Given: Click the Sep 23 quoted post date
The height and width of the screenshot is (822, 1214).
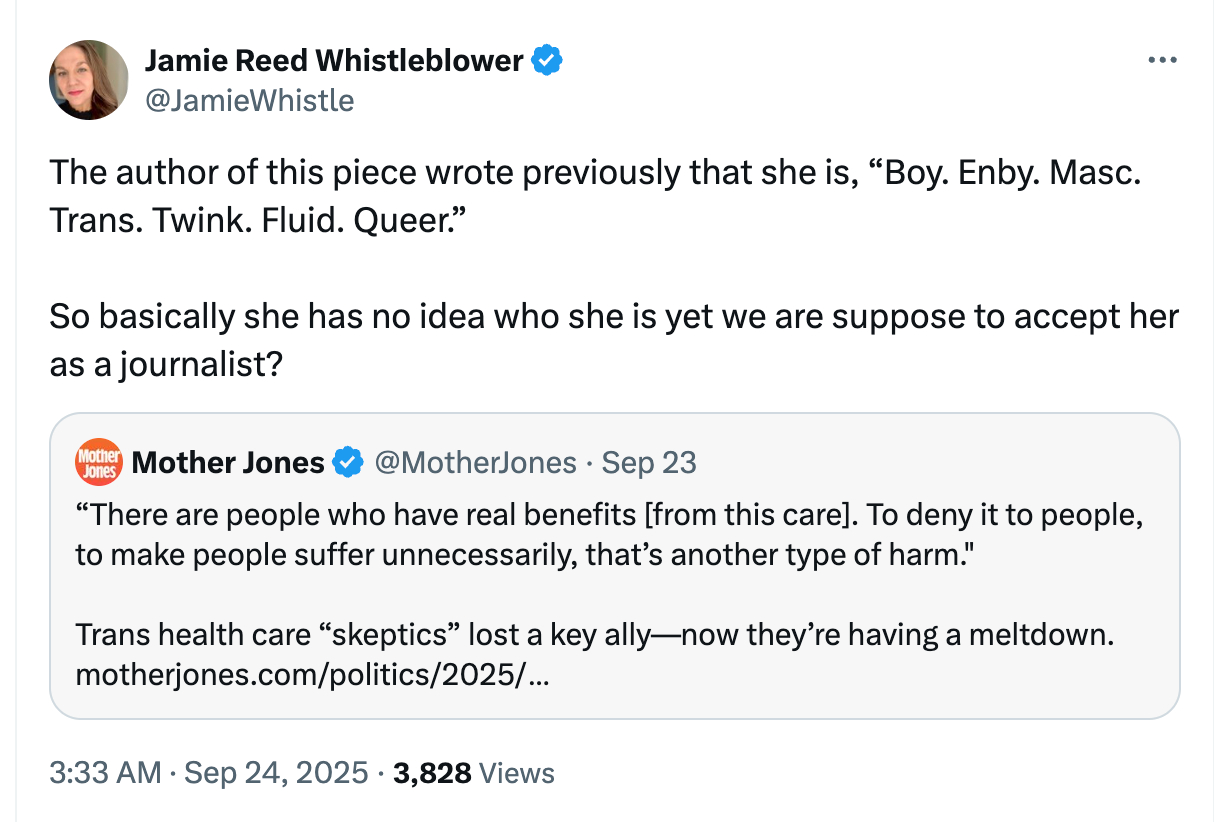Looking at the screenshot, I should [x=650, y=463].
